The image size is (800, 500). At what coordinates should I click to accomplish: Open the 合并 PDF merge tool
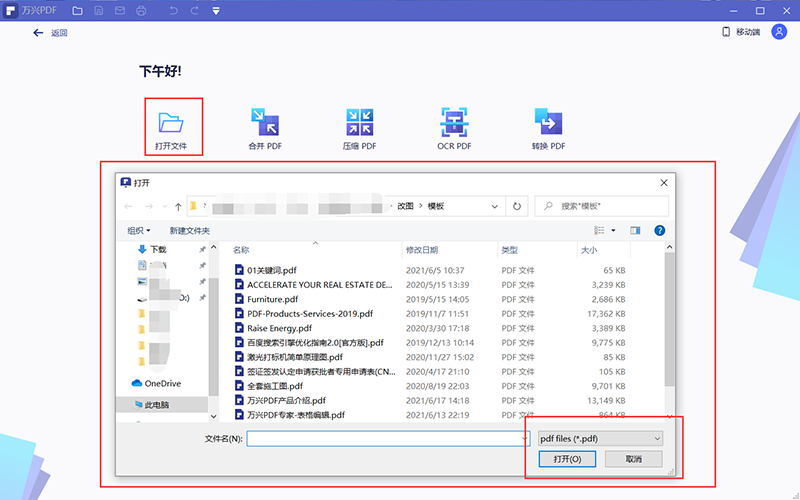(x=264, y=123)
